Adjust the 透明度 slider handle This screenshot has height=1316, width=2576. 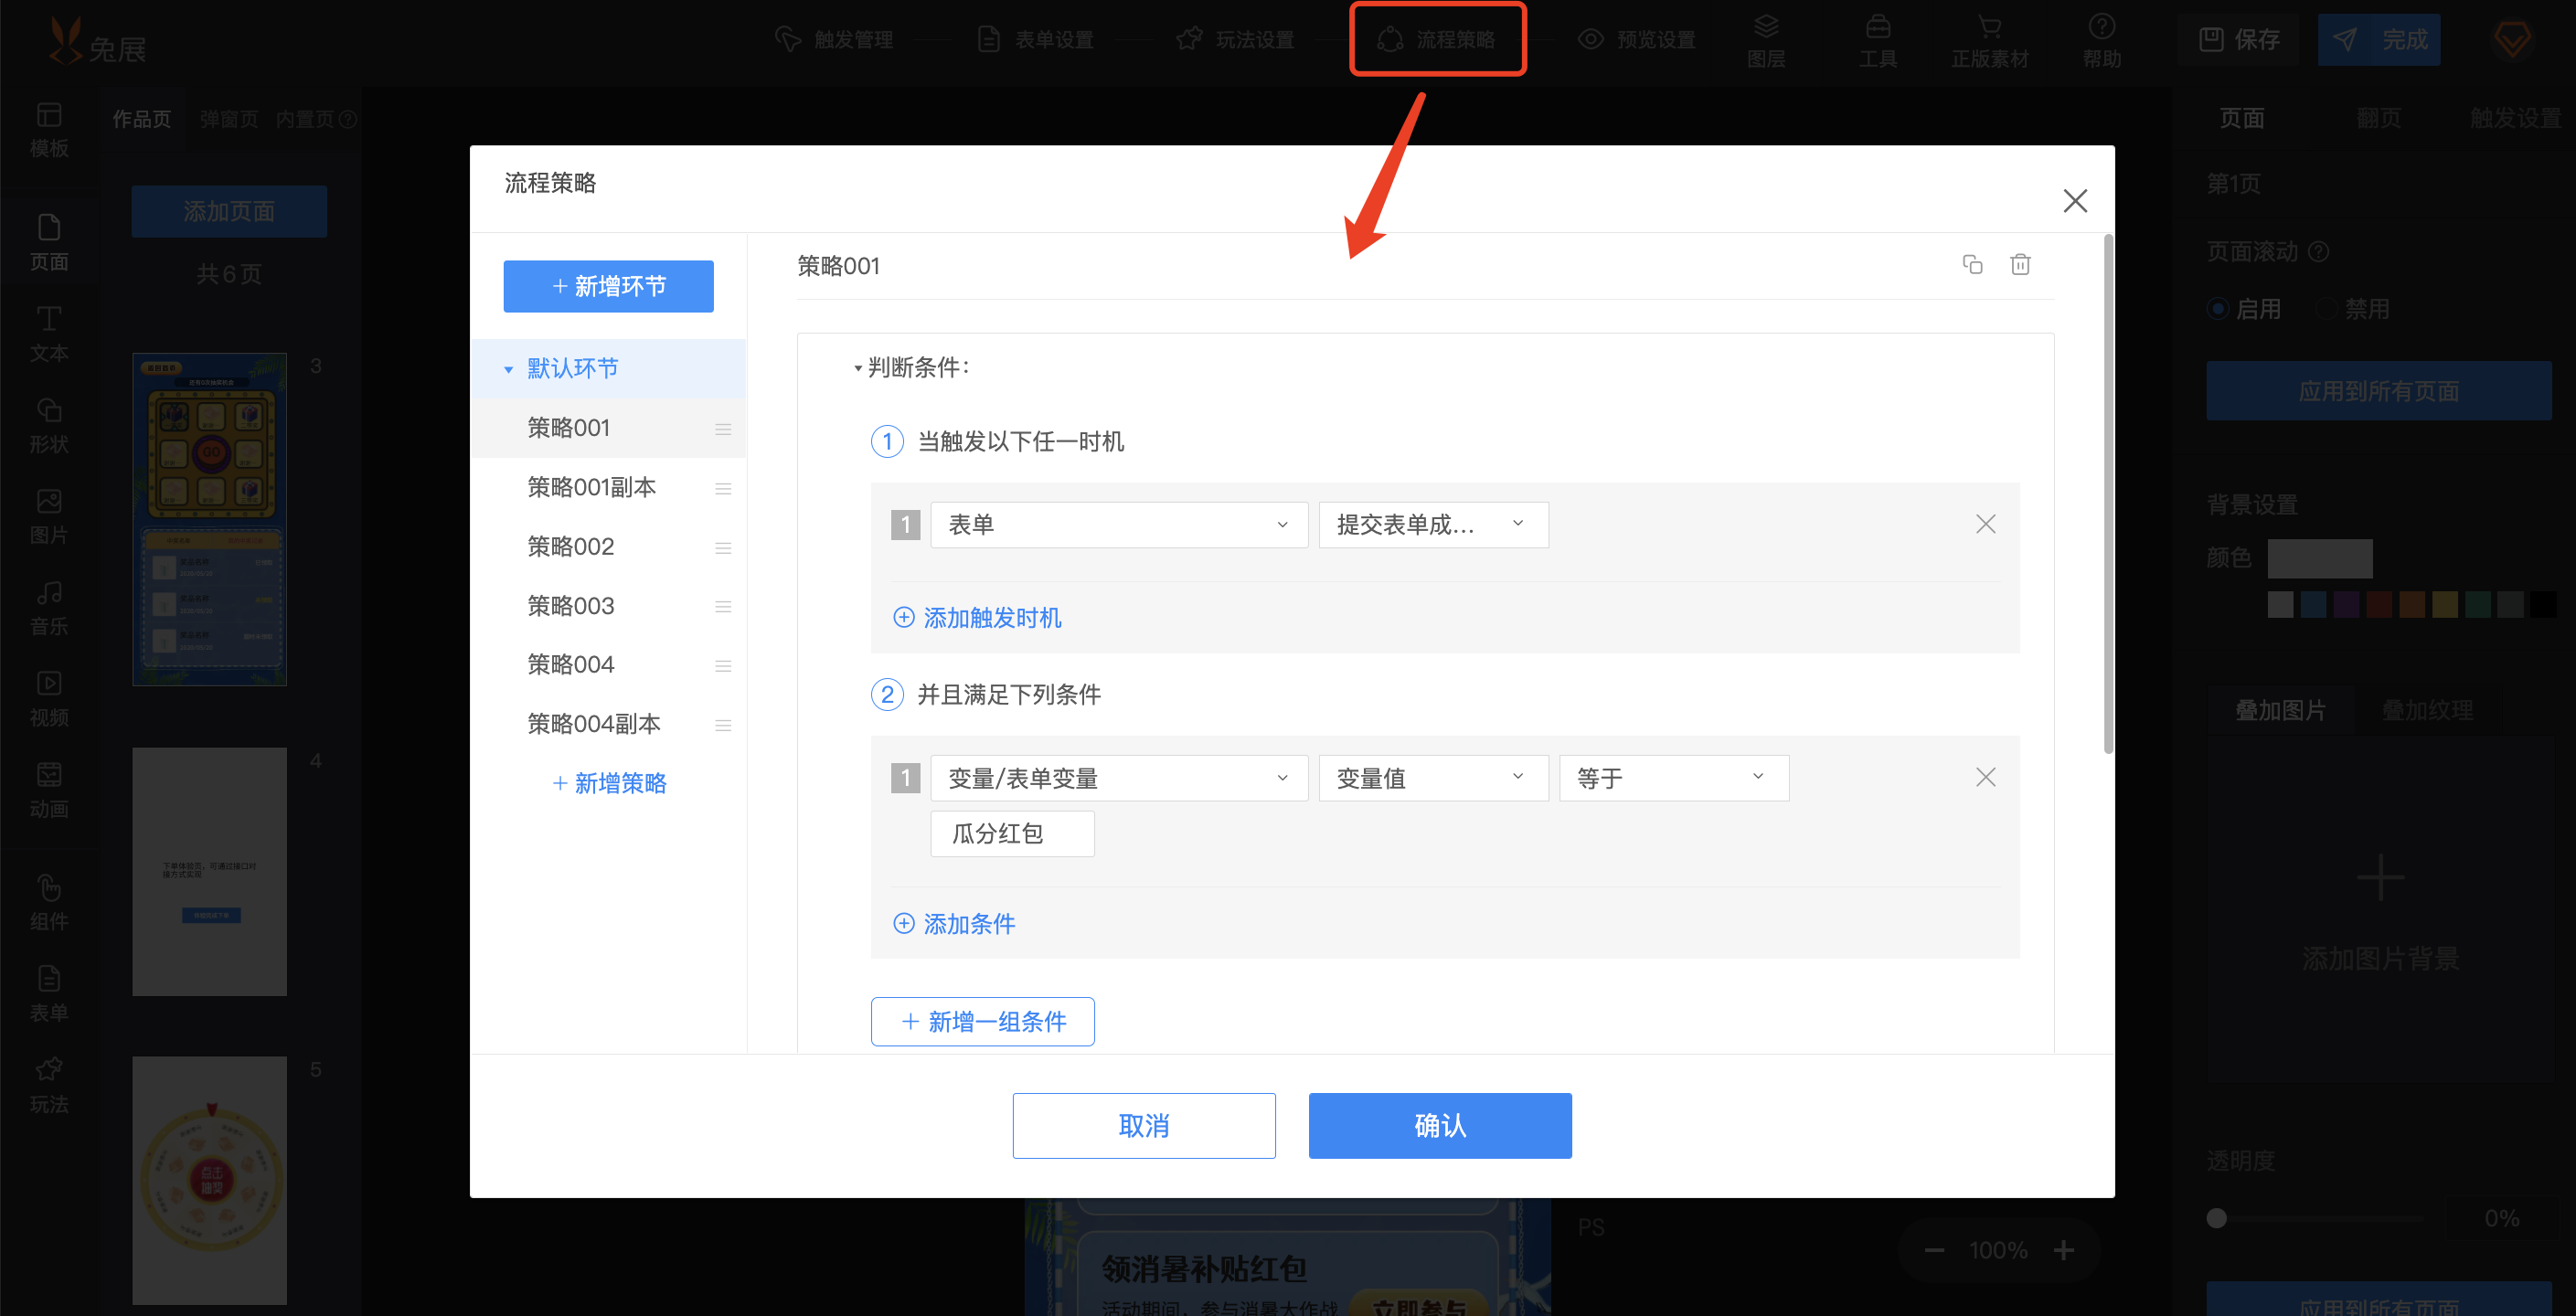(x=2217, y=1218)
